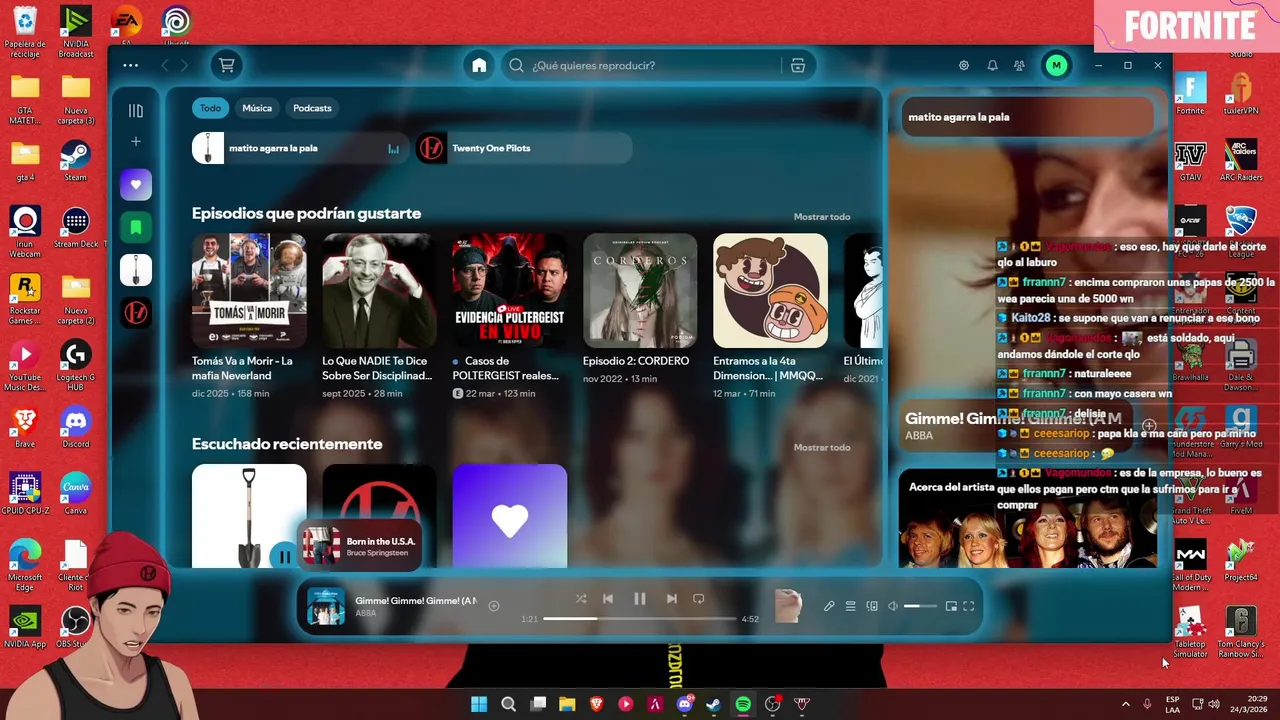Add current song to Liked Songs
1280x720 pixels.
[x=494, y=606]
